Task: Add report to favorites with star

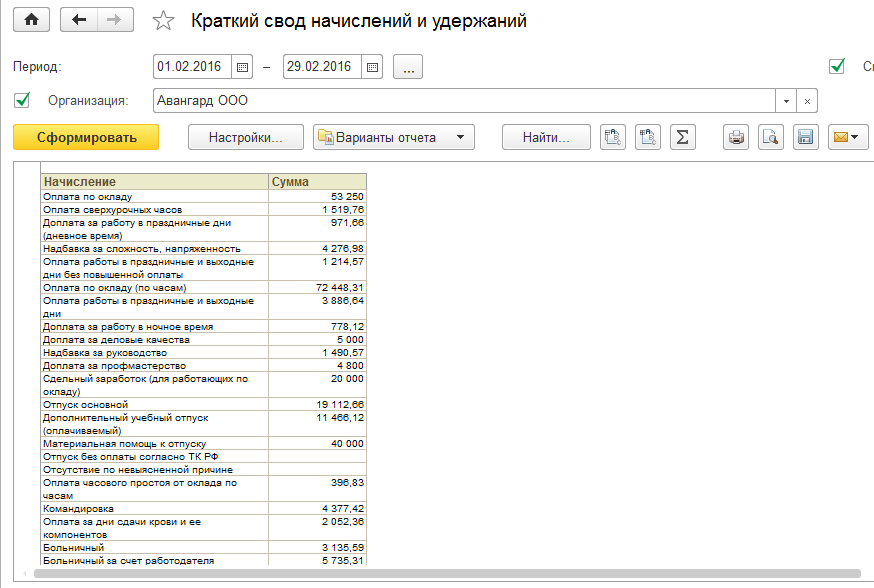Action: (163, 21)
